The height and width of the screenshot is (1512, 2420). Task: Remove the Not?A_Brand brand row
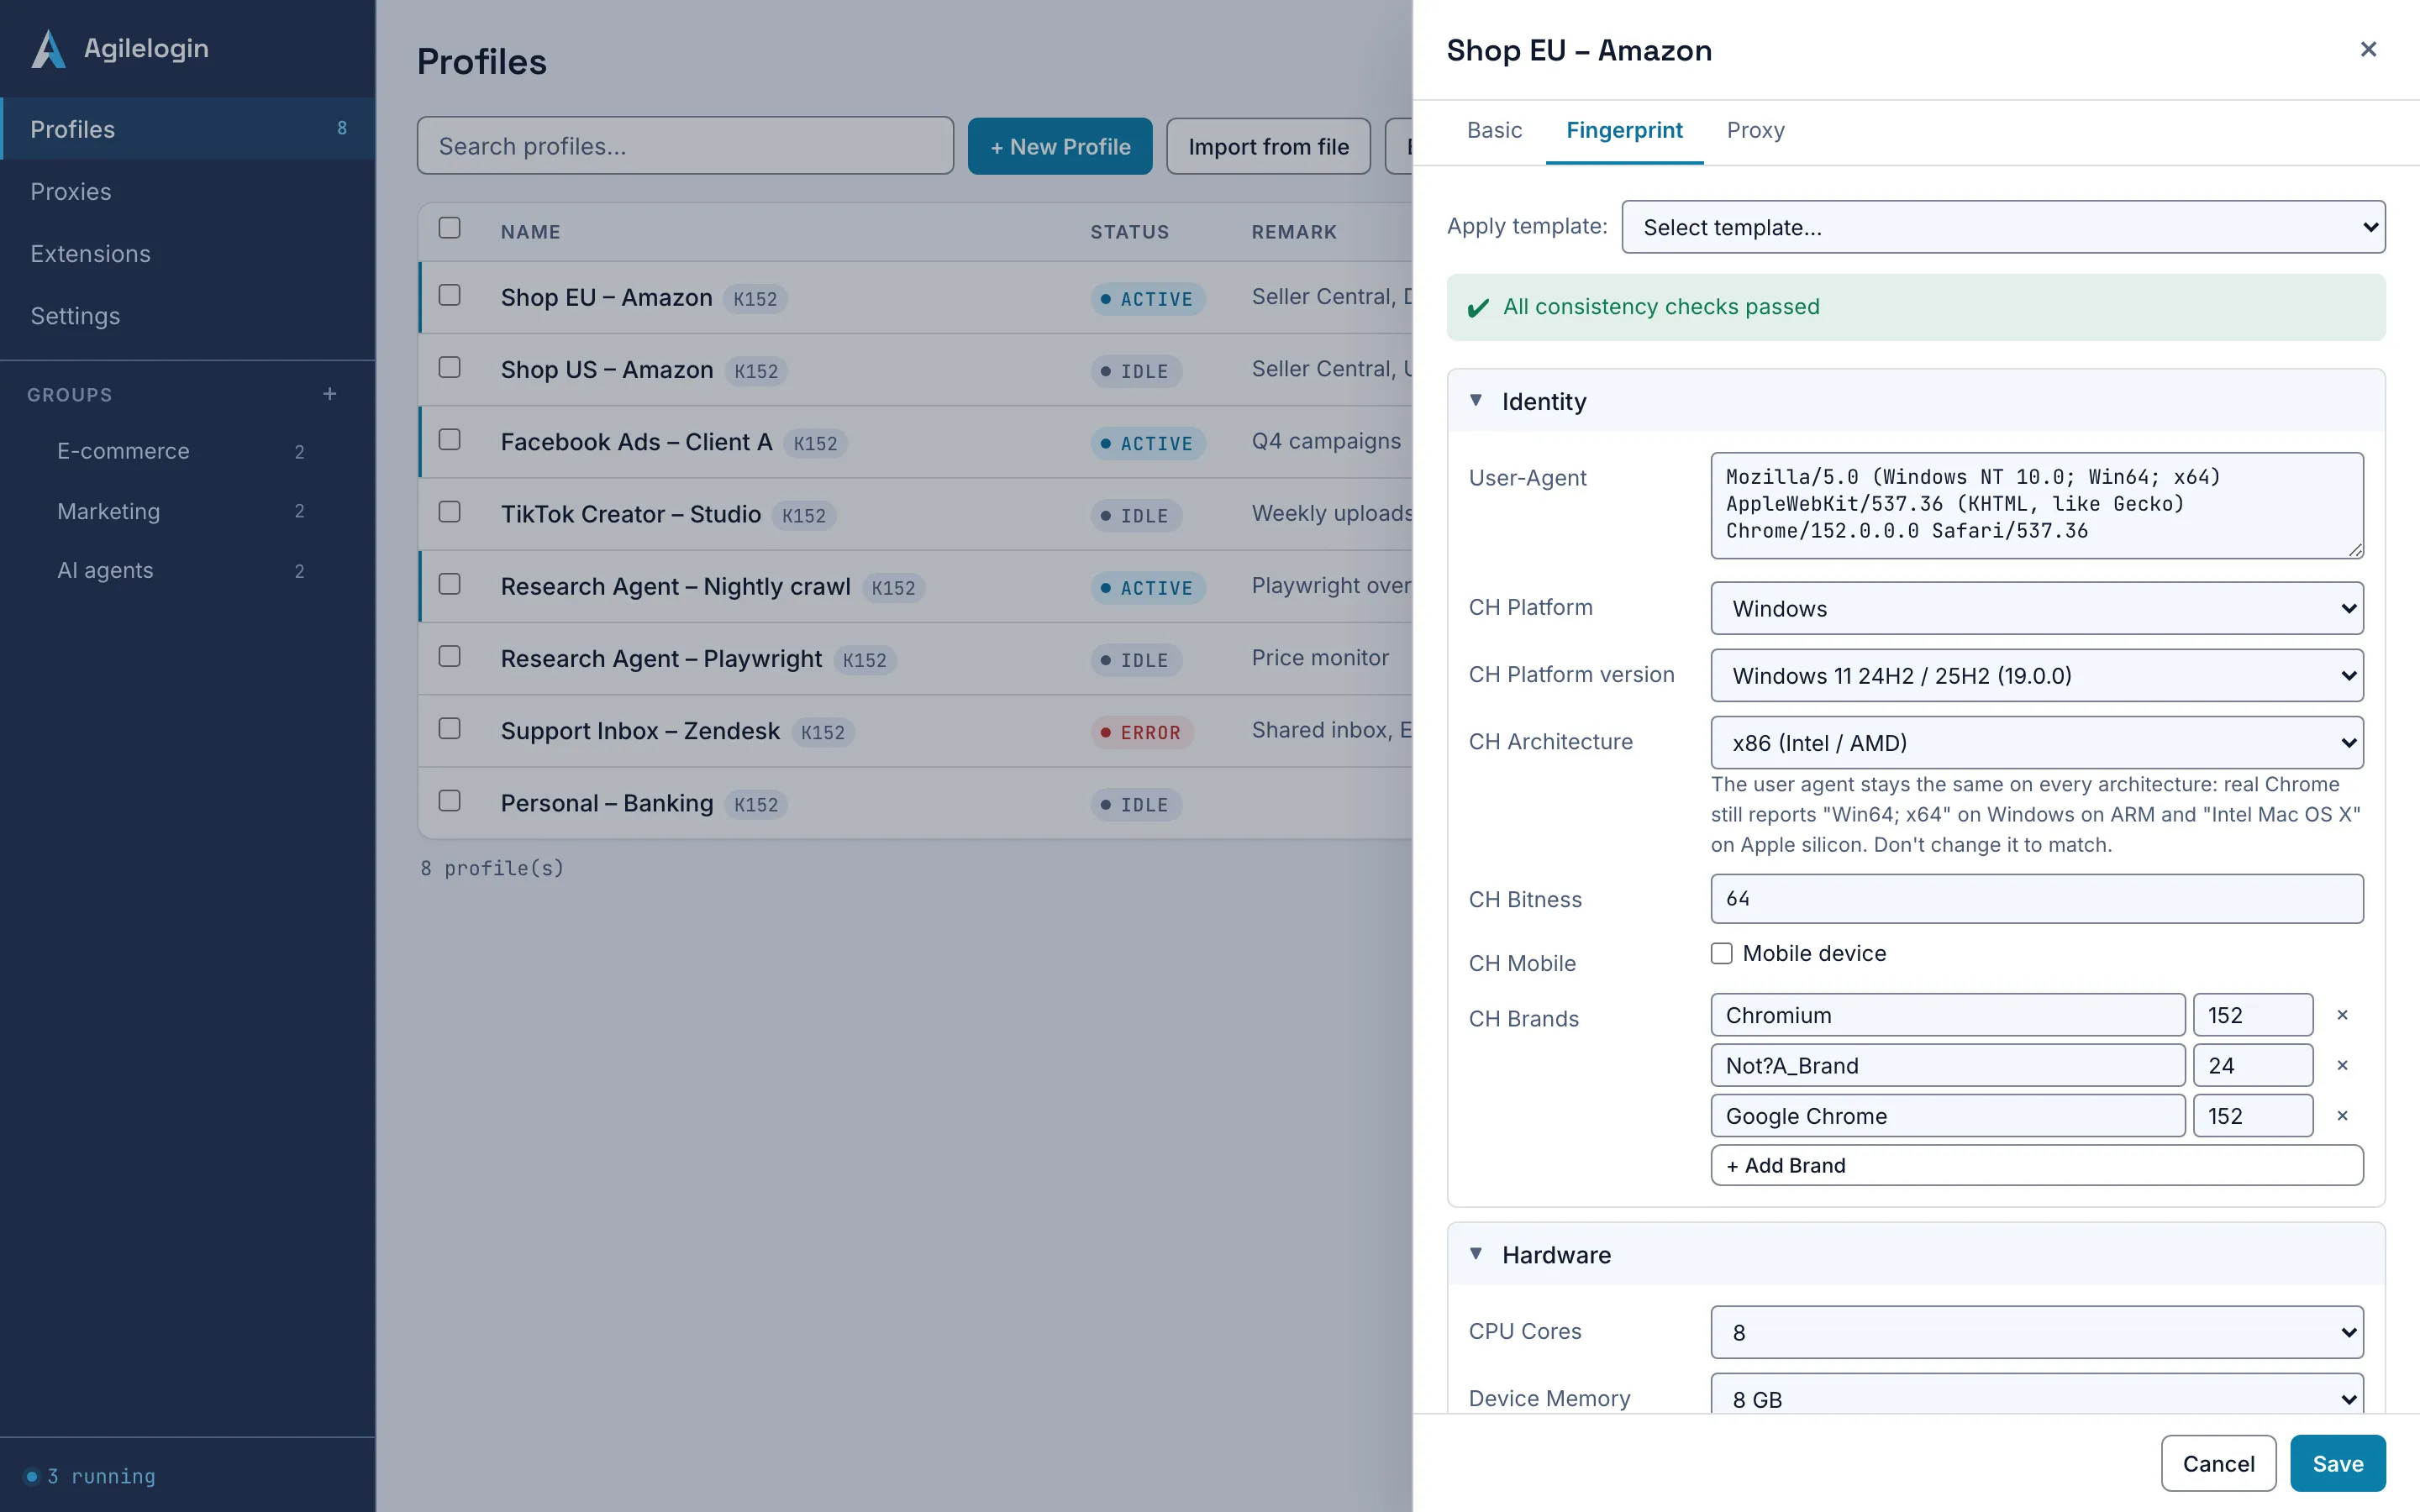coord(2341,1065)
